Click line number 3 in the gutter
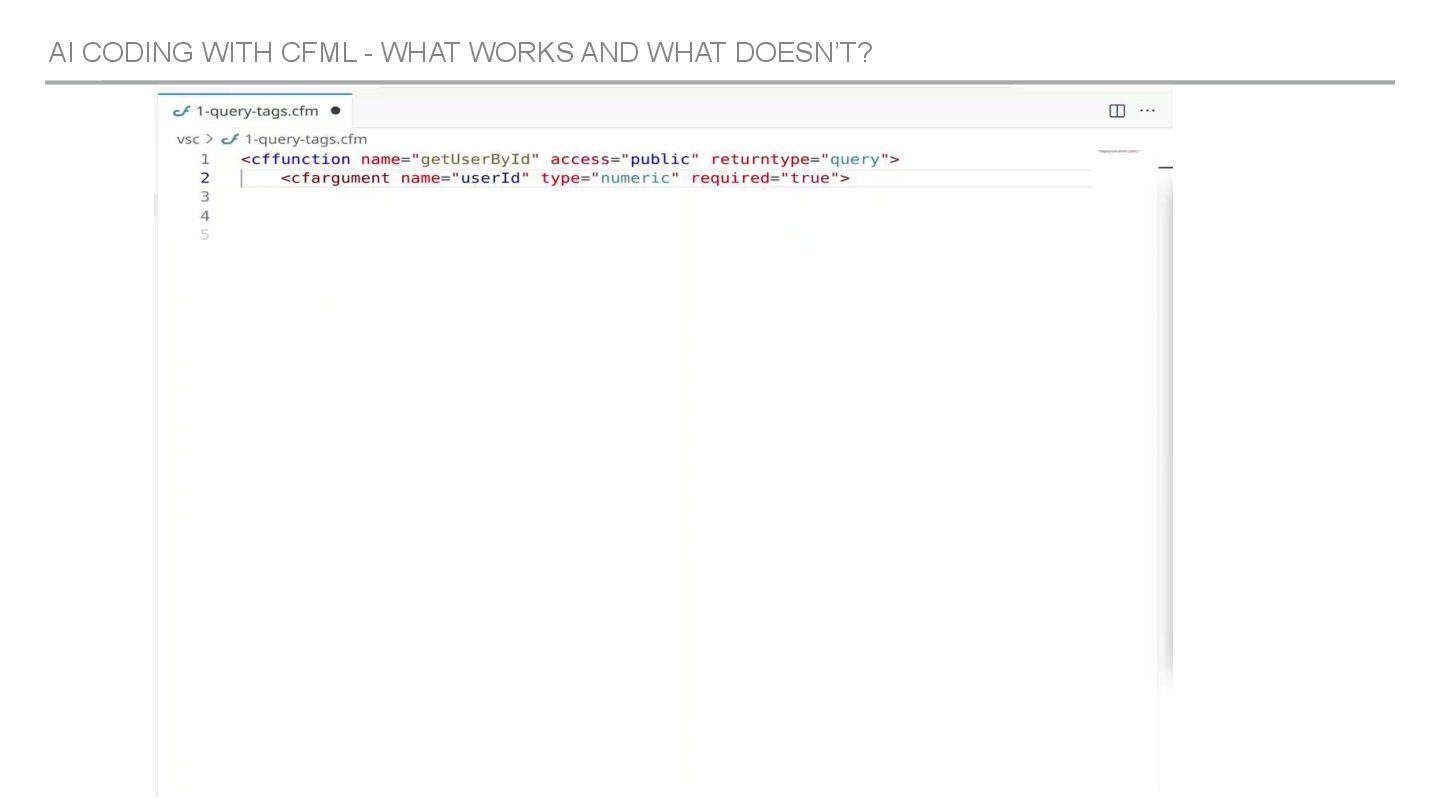This screenshot has height=810, width=1440. 205,197
